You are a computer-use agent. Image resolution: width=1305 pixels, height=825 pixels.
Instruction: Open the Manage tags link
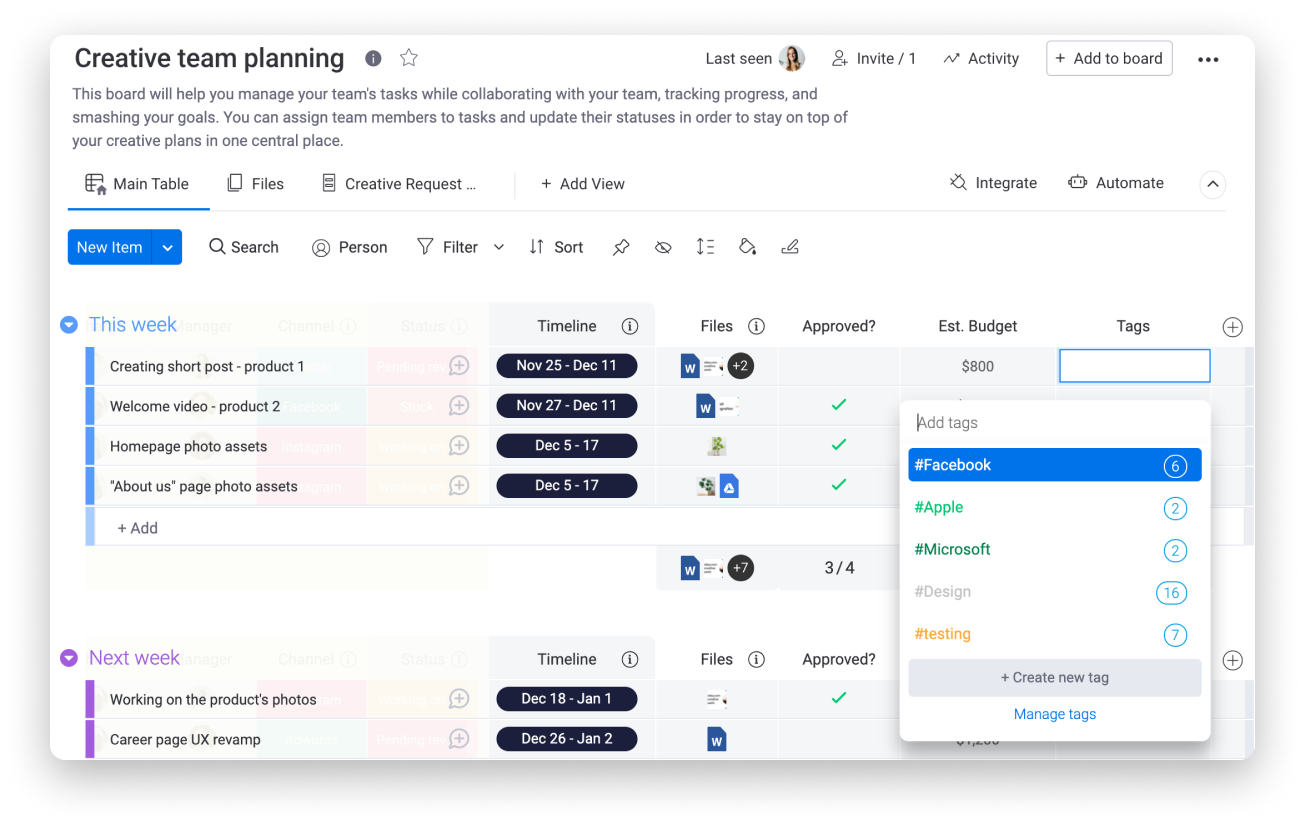tap(1054, 714)
